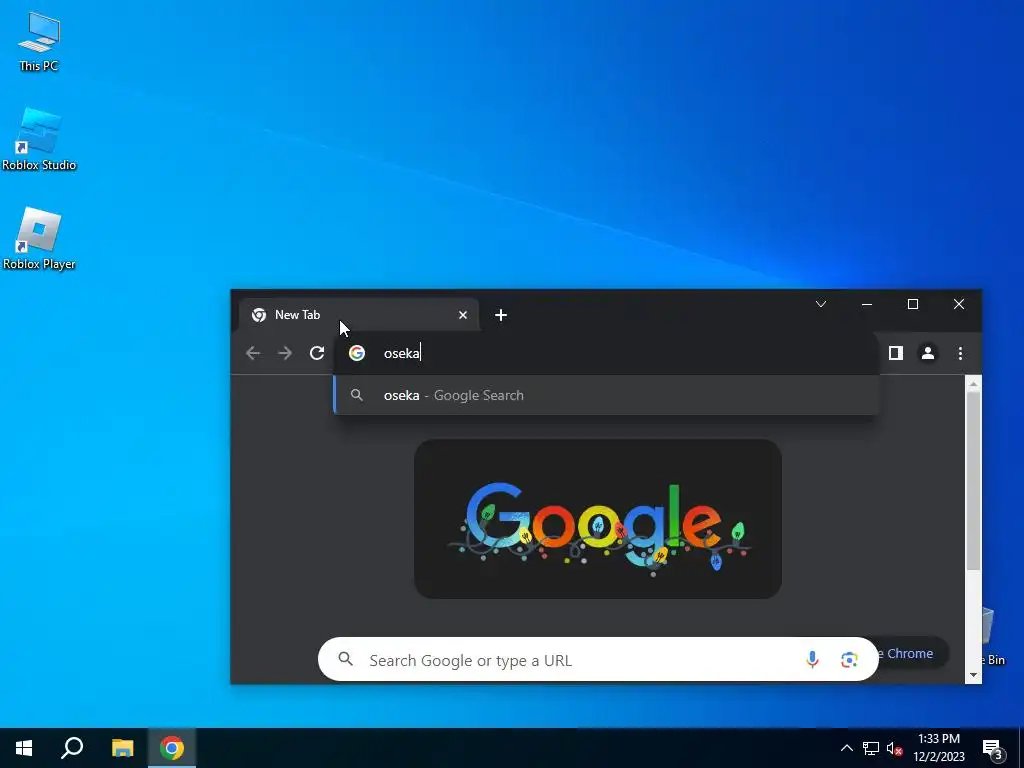The image size is (1024, 768).
Task: Click Chrome page scrollbar down arrow
Action: [973, 675]
